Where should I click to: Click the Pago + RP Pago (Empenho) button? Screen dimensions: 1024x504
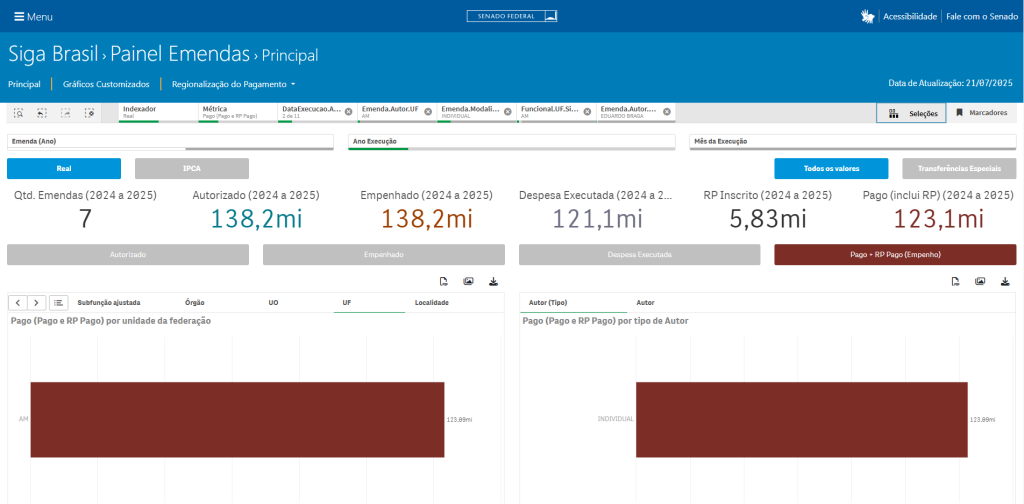[x=895, y=255]
